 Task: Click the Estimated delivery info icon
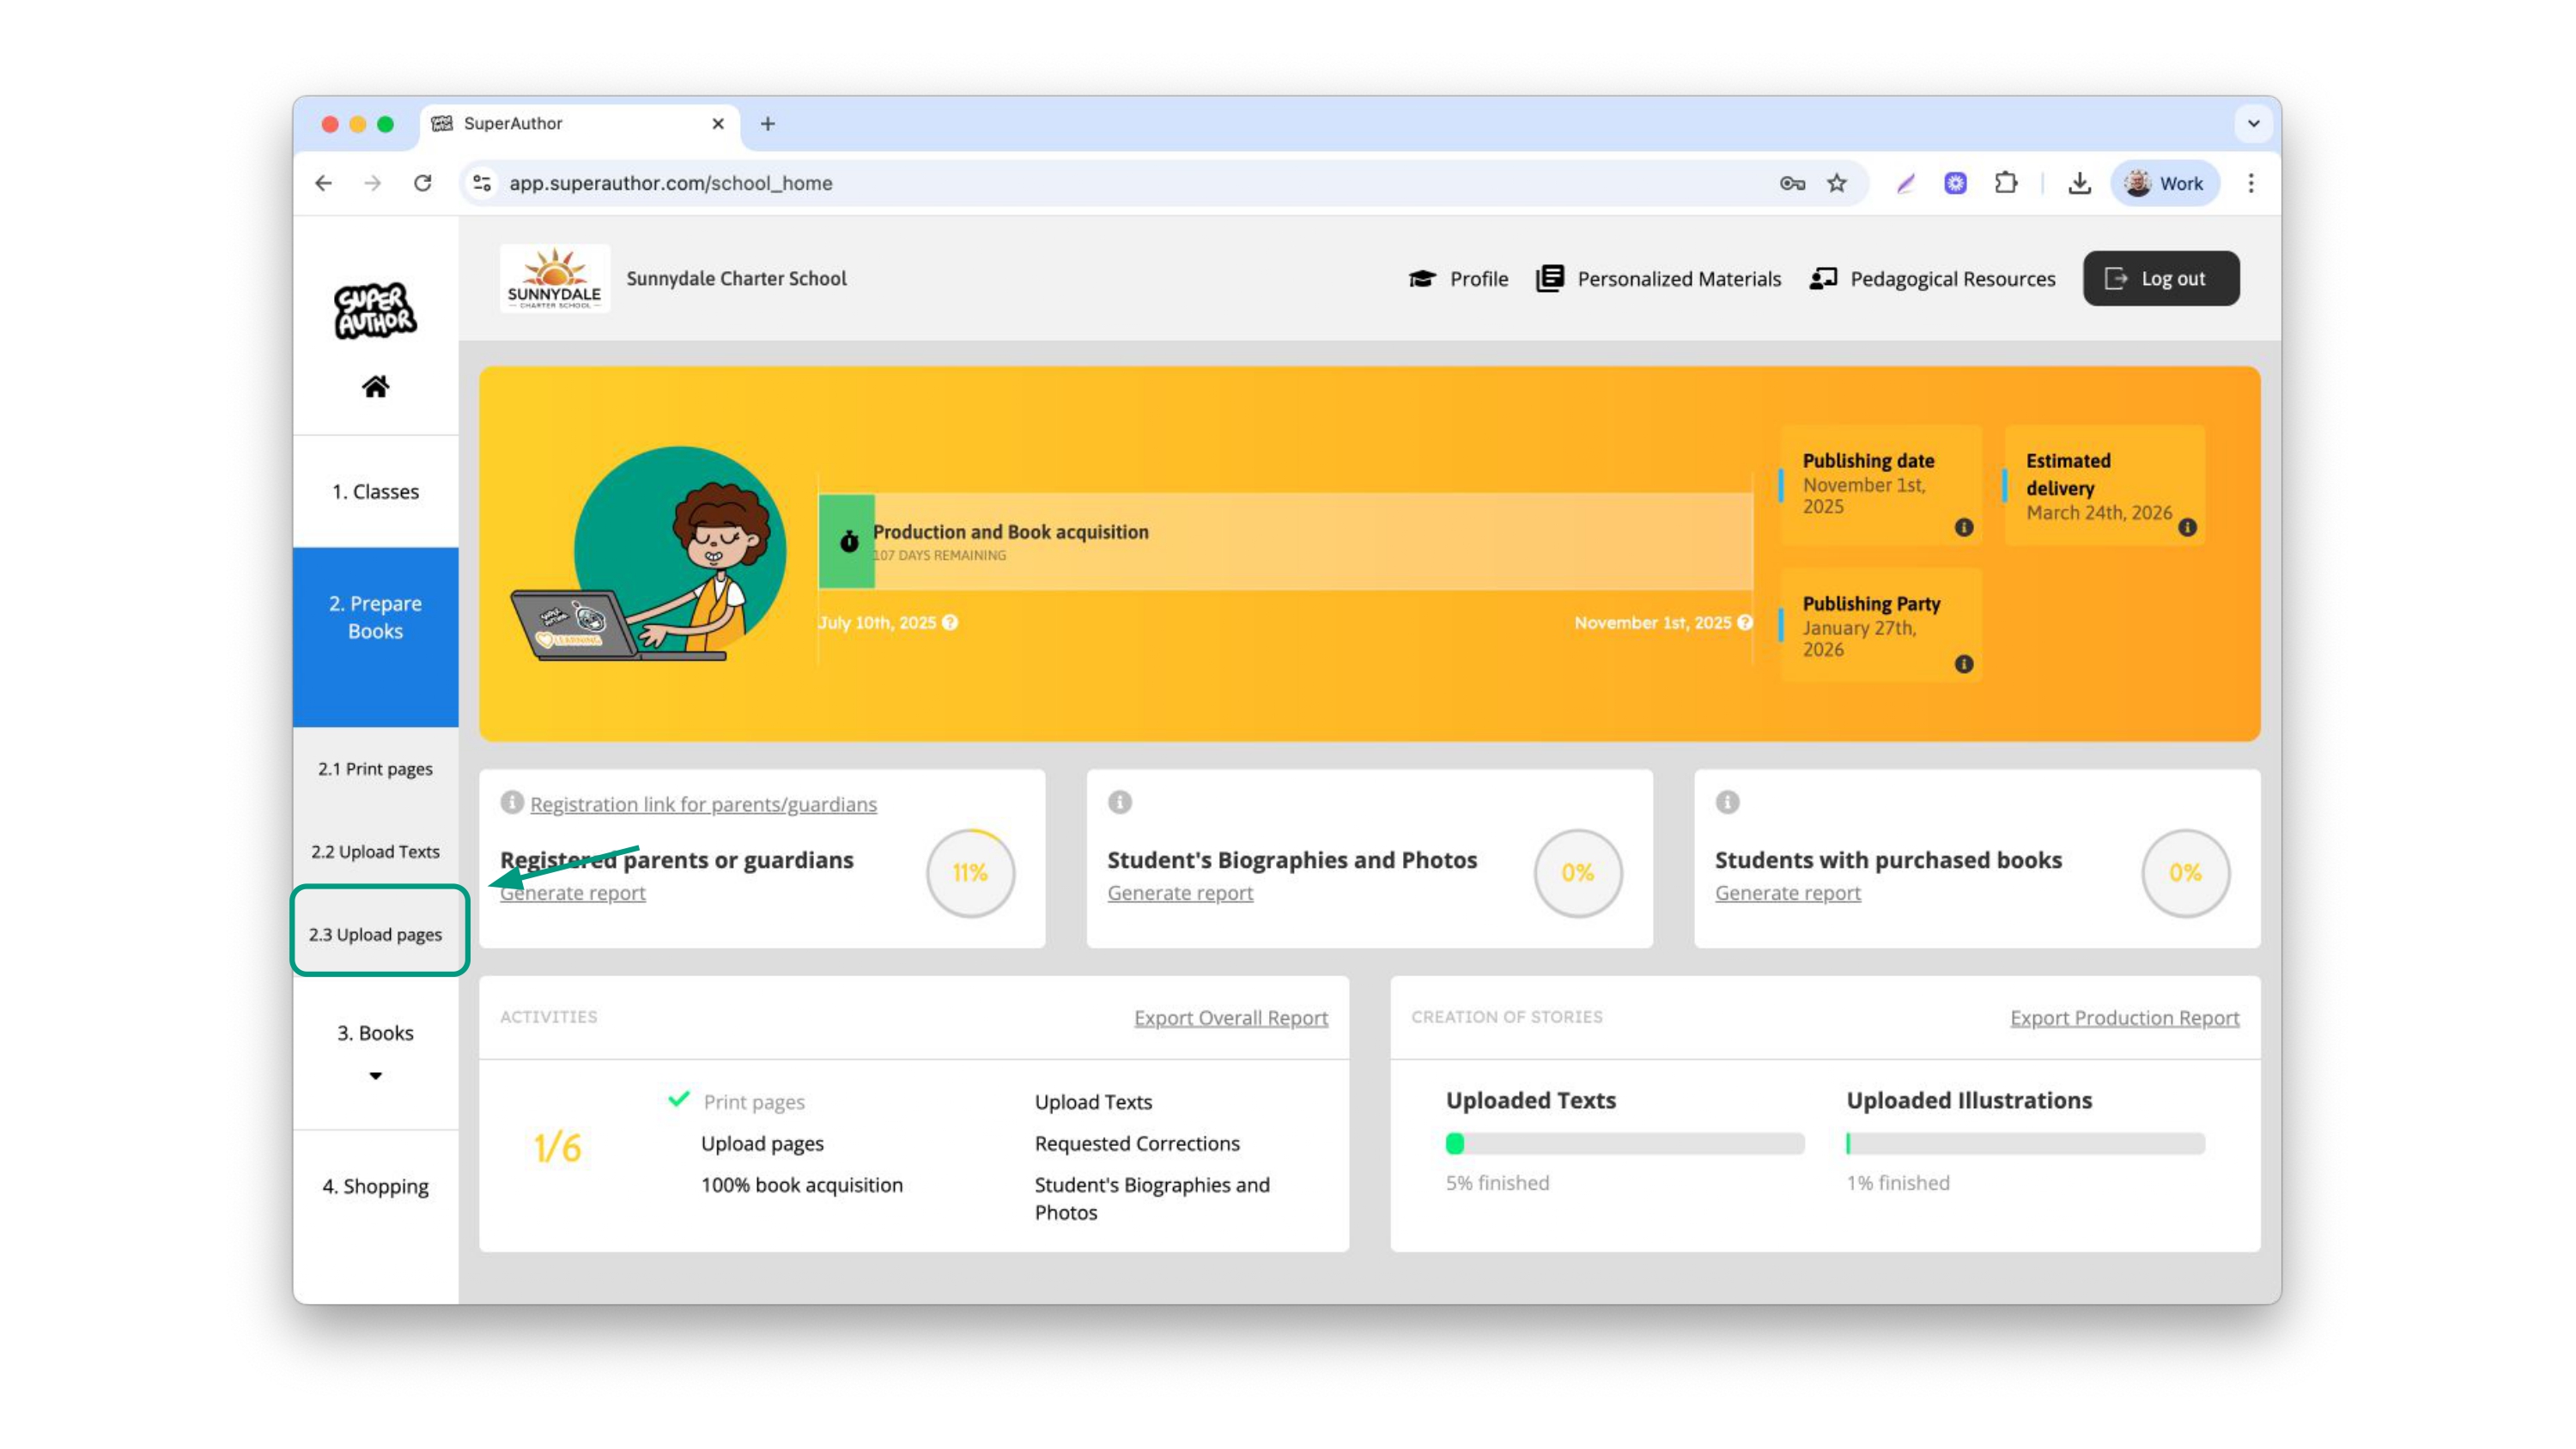pos(2188,527)
